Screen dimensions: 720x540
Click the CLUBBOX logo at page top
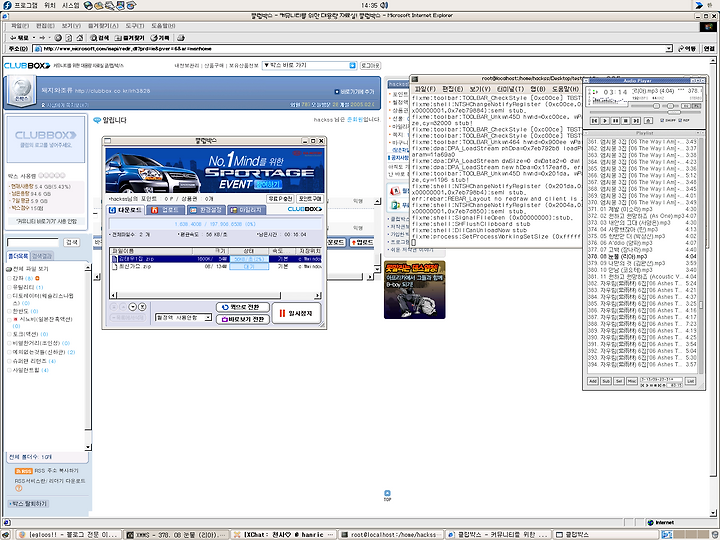click(27, 66)
